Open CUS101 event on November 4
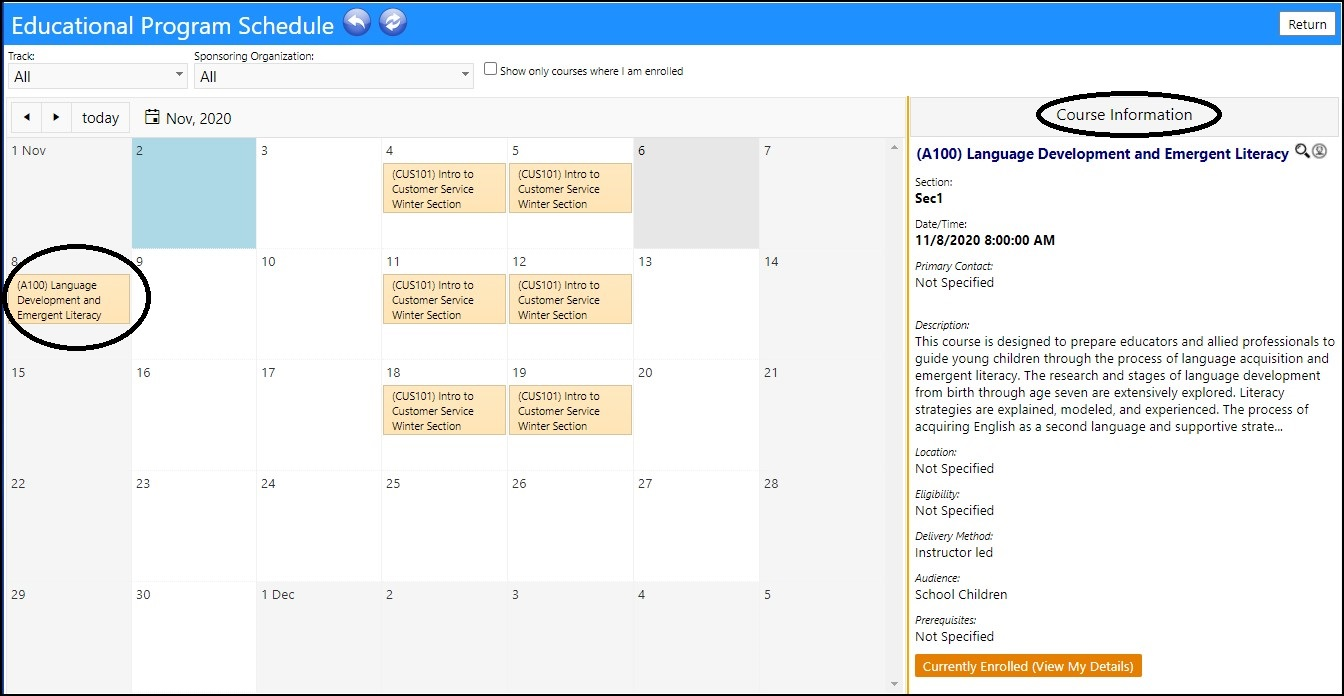 [x=444, y=188]
